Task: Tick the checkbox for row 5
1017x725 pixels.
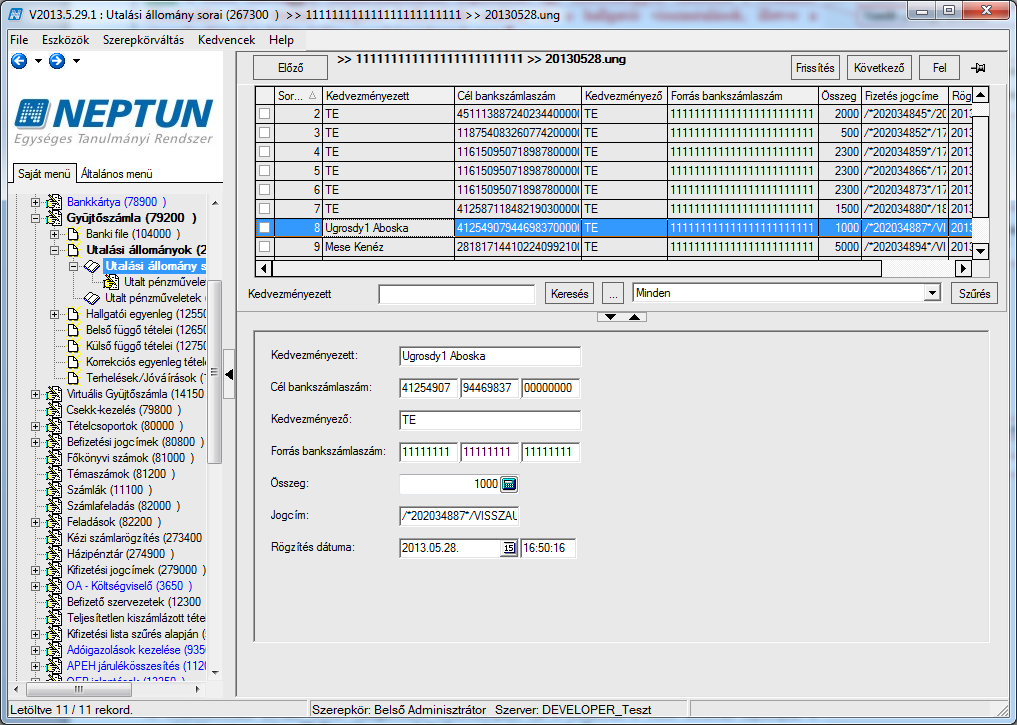Action: click(265, 171)
